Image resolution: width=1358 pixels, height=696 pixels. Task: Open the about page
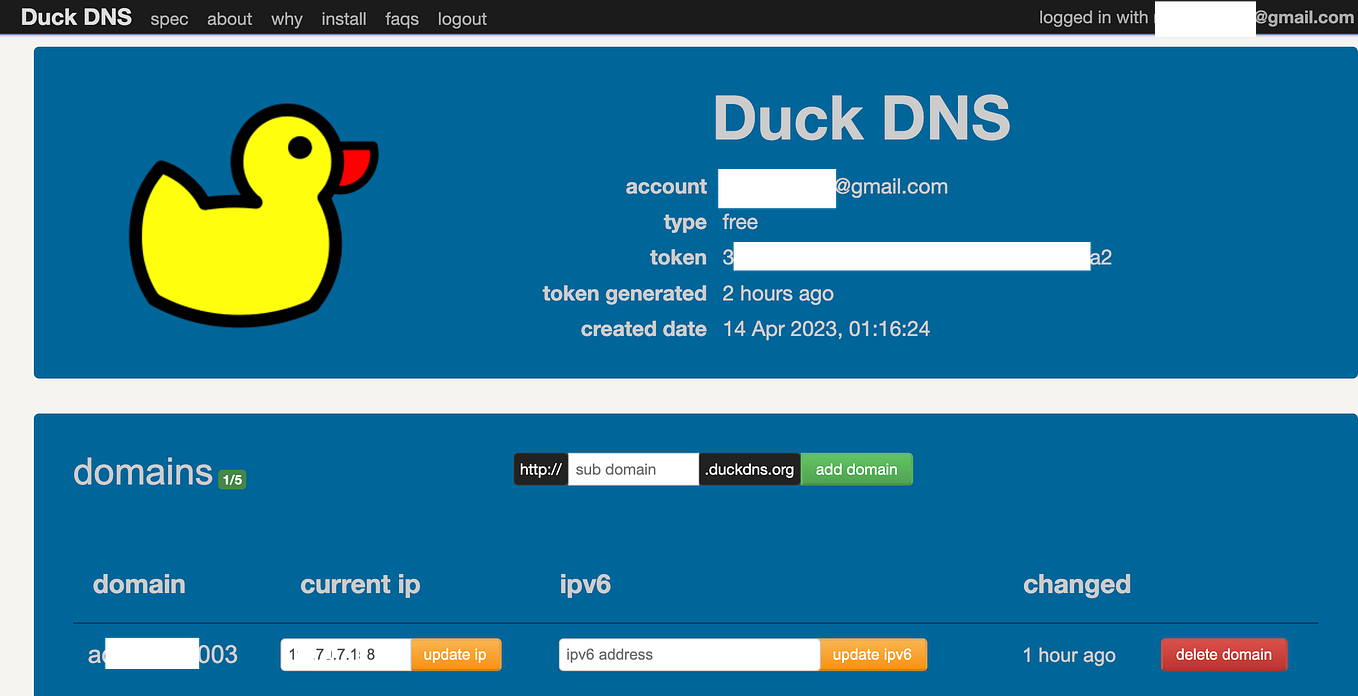(x=230, y=19)
